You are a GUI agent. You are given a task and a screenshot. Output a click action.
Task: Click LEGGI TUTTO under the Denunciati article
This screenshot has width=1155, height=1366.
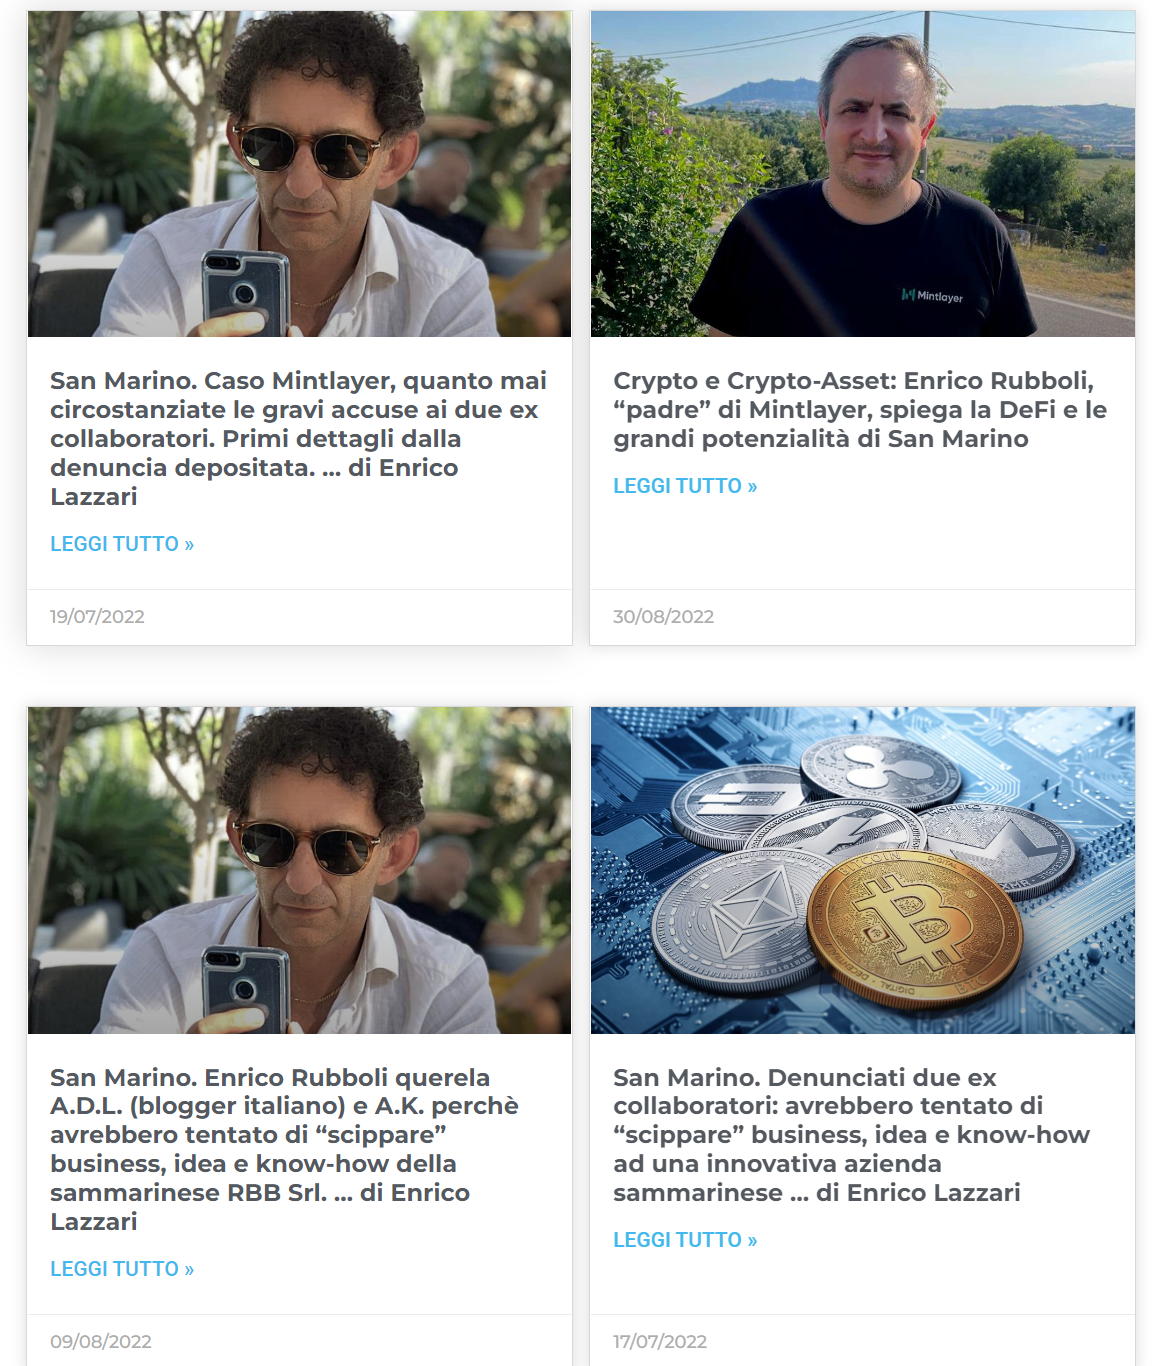coord(685,1240)
